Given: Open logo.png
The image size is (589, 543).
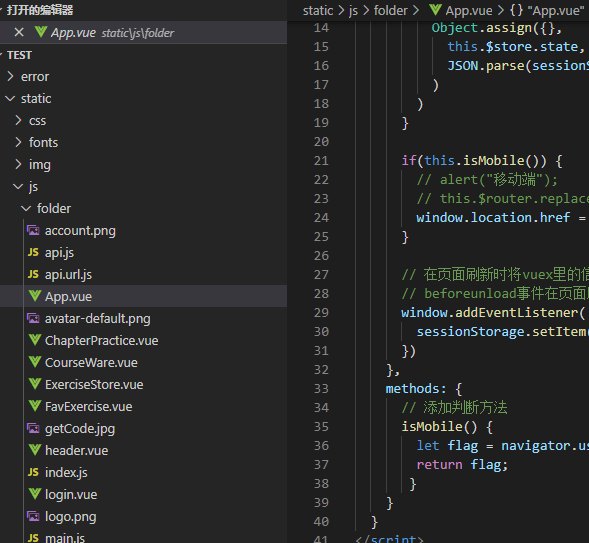Looking at the screenshot, I should point(71,517).
